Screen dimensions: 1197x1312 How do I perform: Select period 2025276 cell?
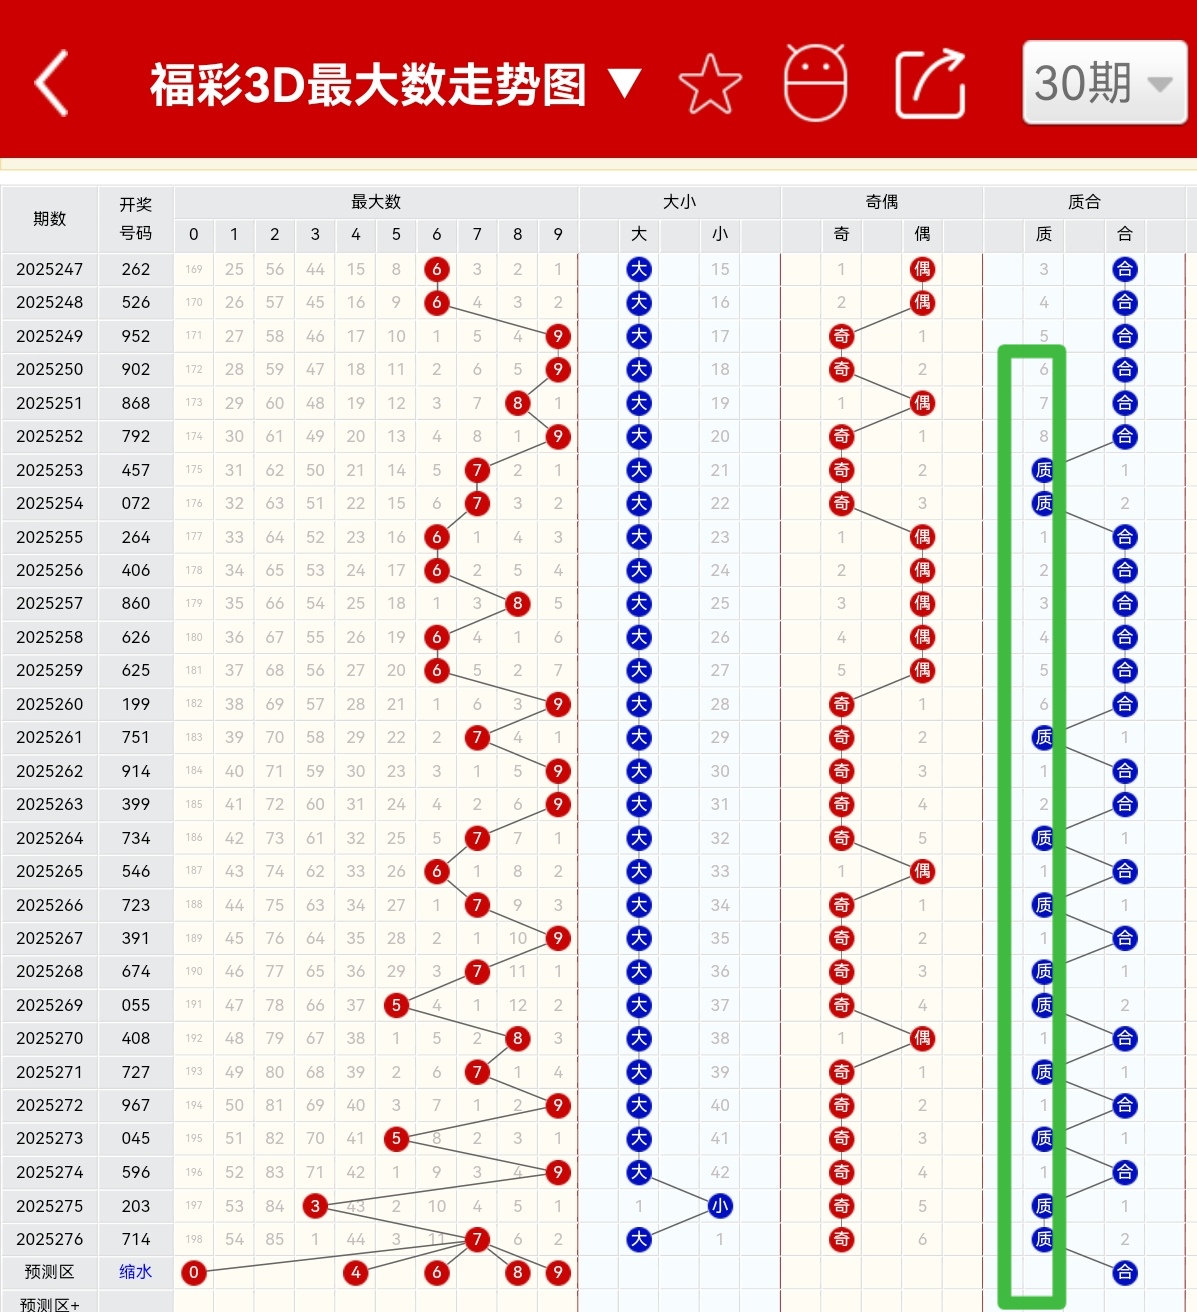click(50, 1239)
